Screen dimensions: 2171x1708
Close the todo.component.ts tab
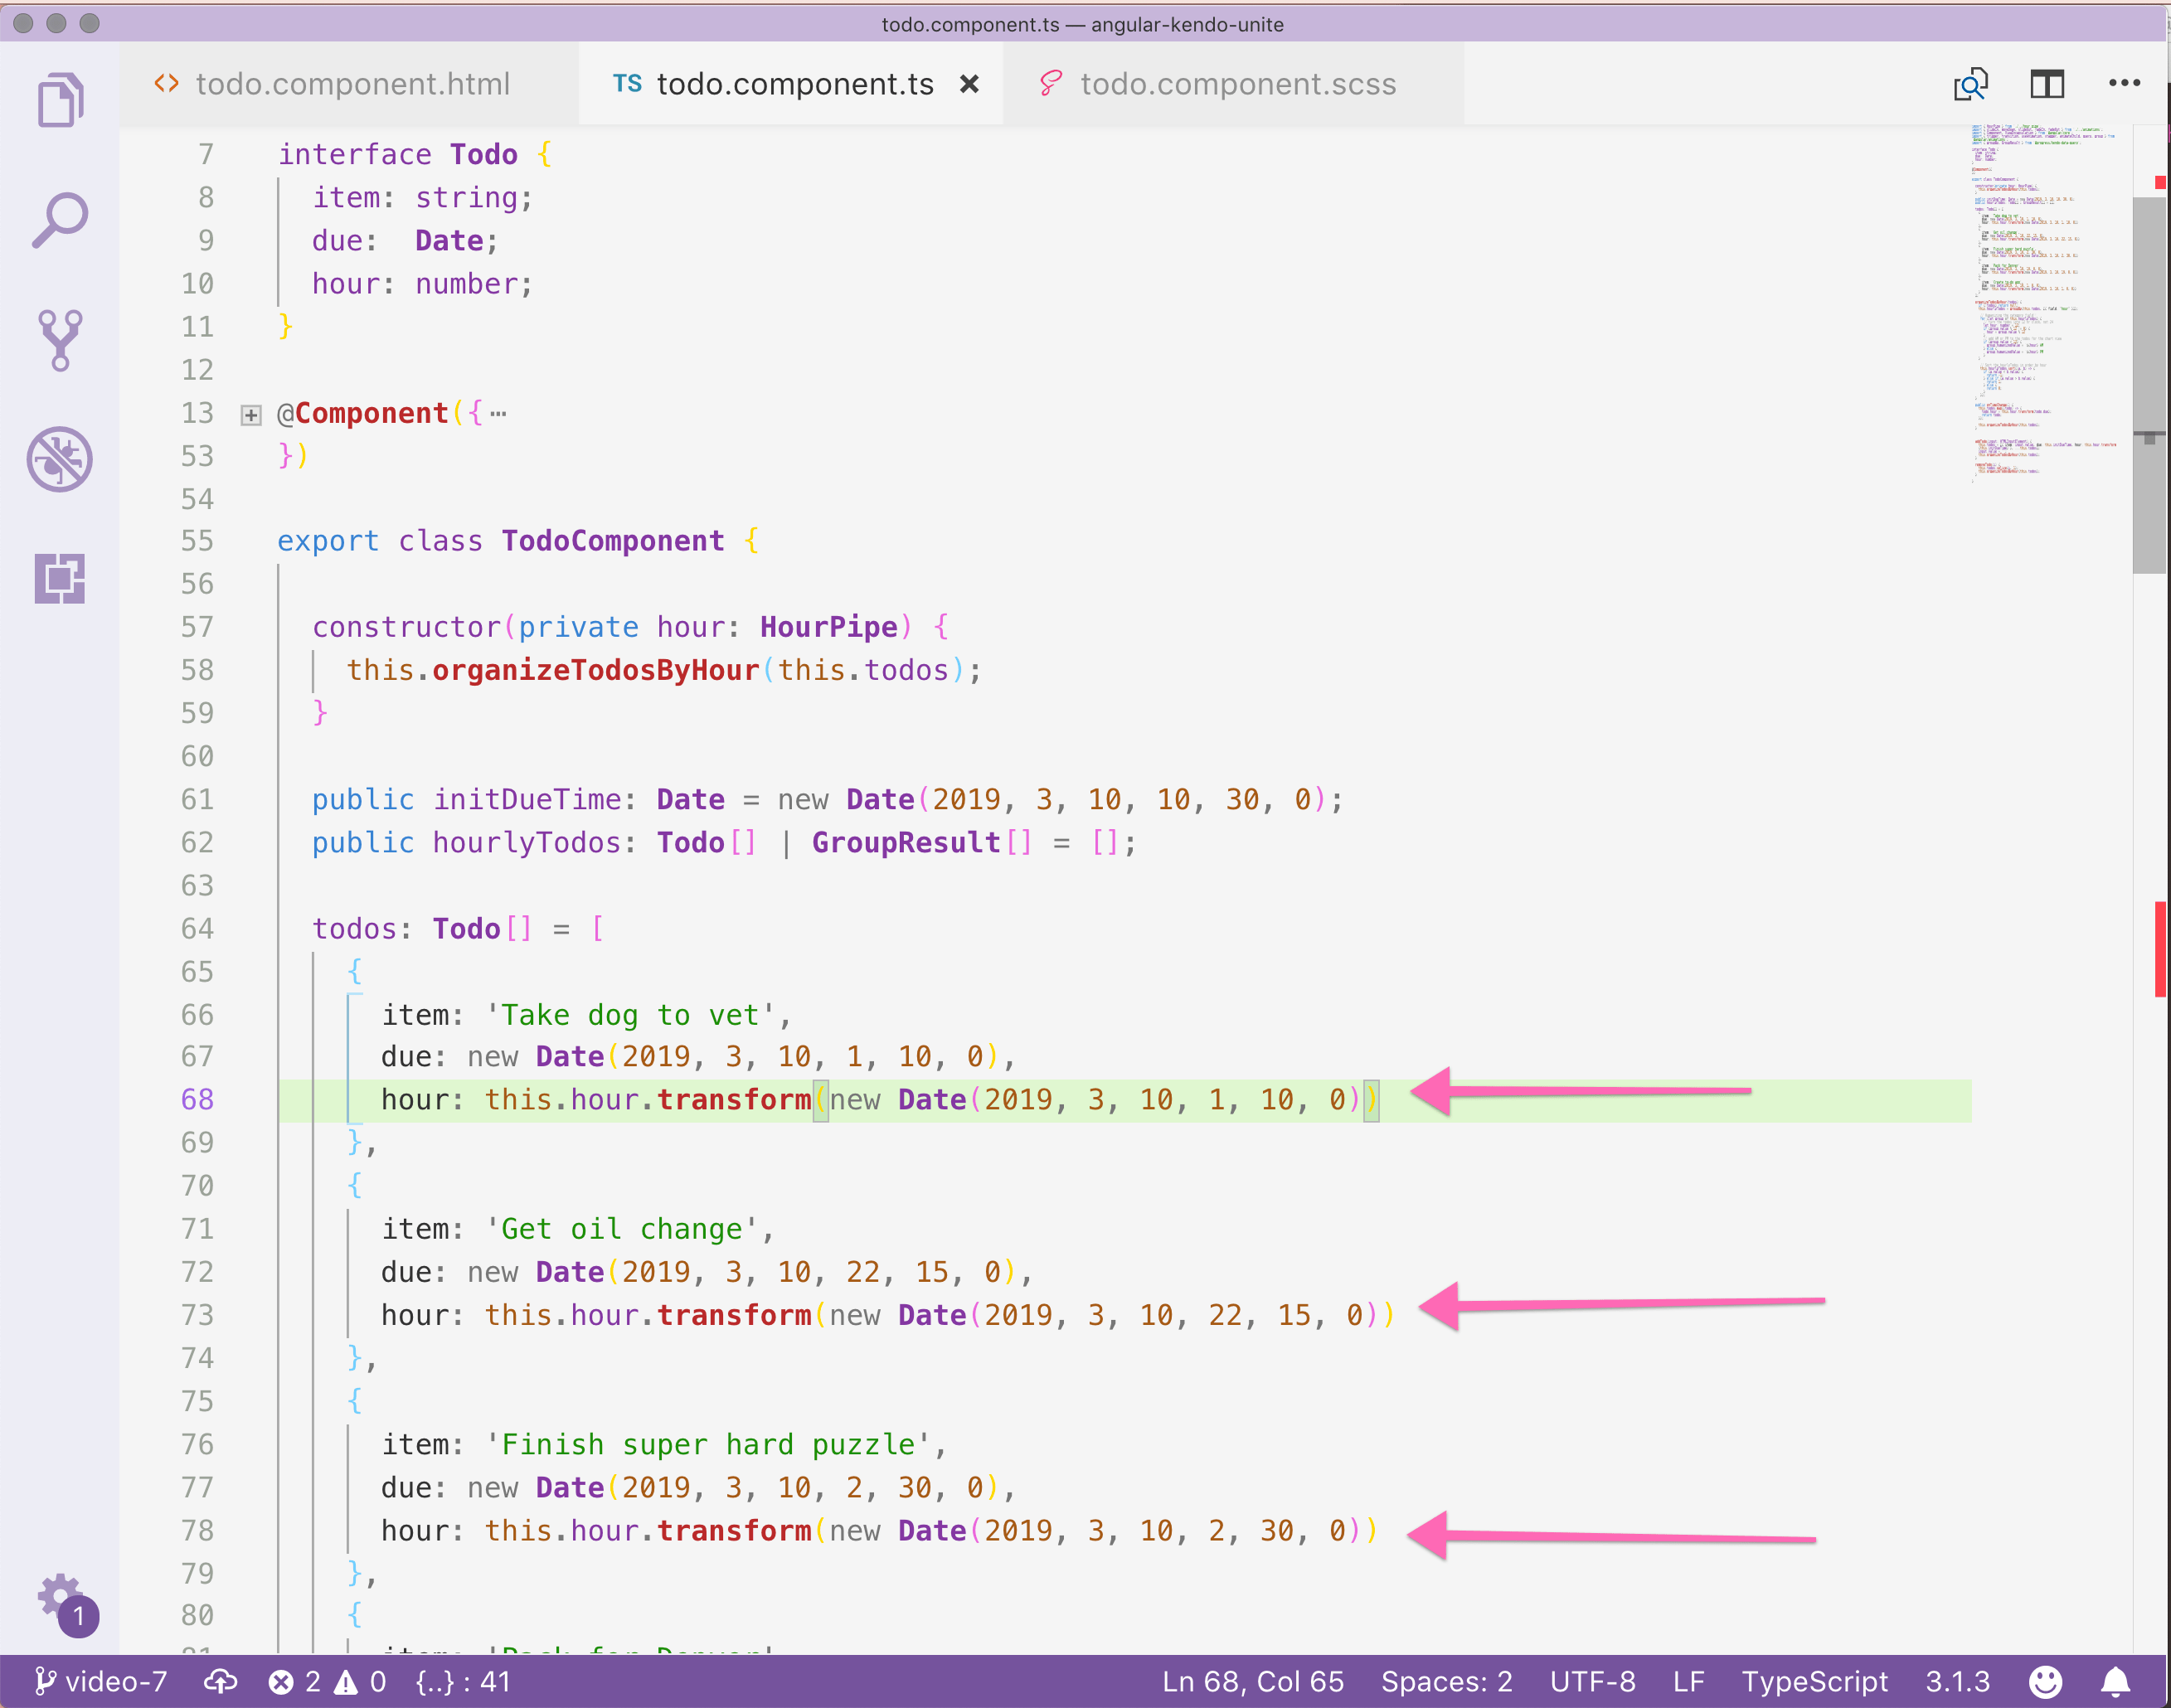click(x=969, y=84)
